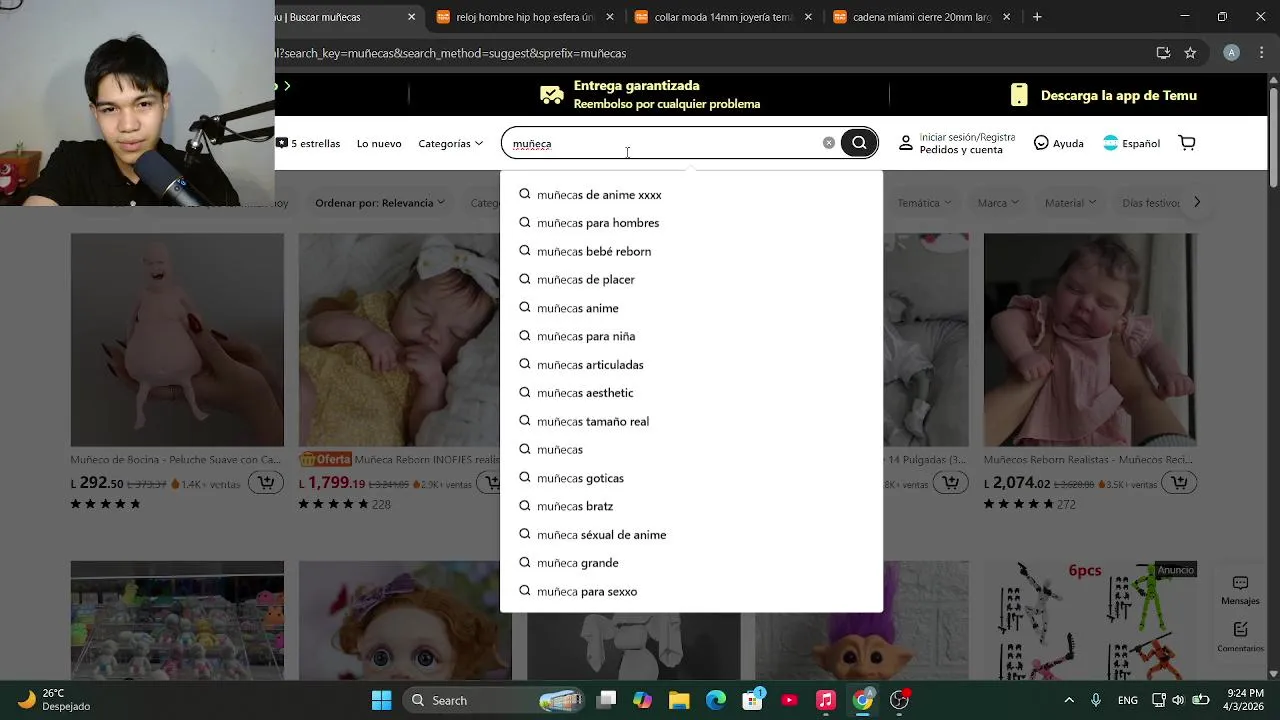Click 'Pedidos y cuenta' link
The image size is (1280, 720).
tap(961, 150)
